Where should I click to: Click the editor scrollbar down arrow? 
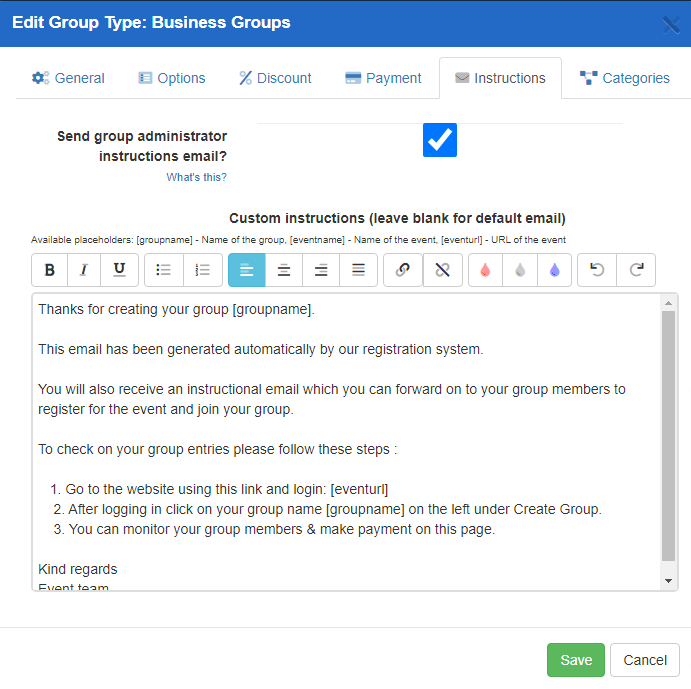[669, 581]
